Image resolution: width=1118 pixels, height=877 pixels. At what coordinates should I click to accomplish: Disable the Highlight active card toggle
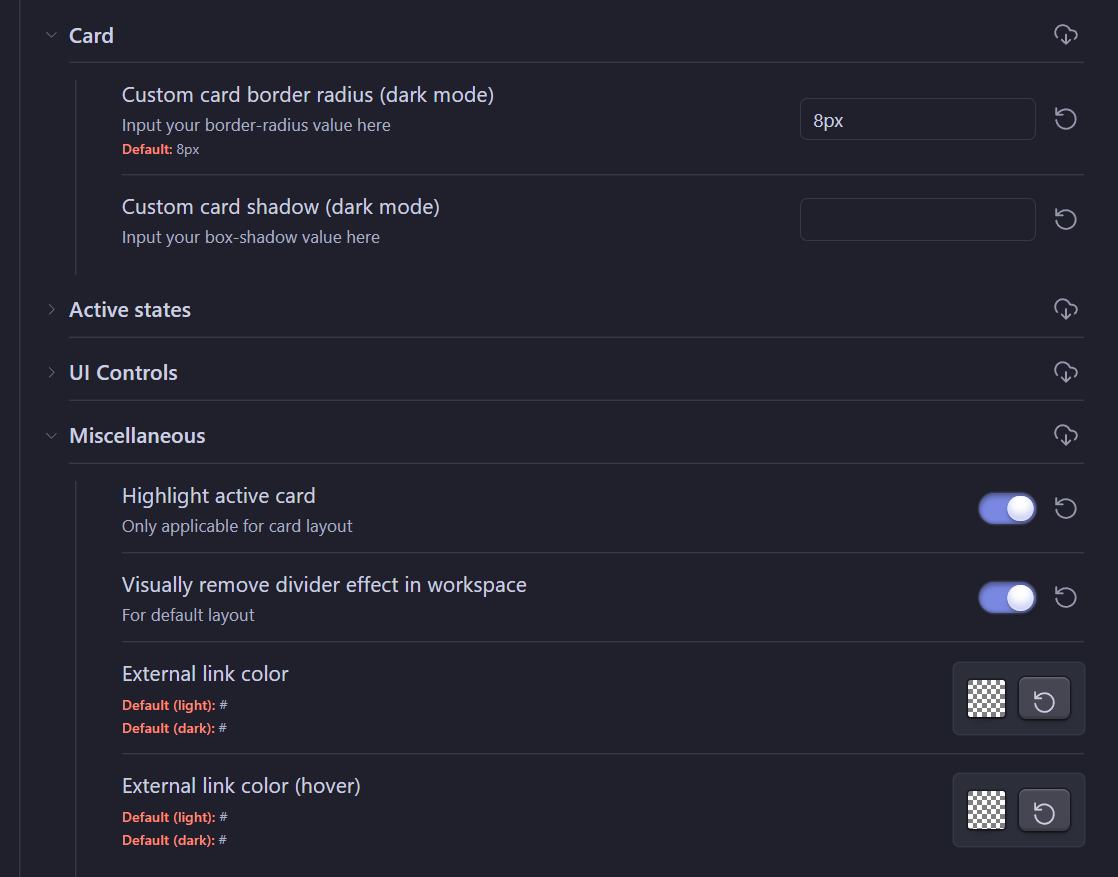coord(1007,509)
